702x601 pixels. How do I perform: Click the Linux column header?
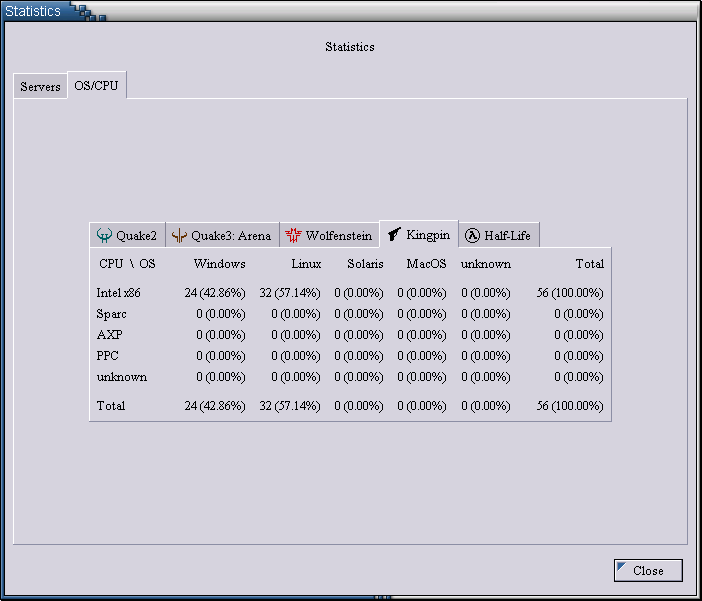pyautogui.click(x=306, y=264)
